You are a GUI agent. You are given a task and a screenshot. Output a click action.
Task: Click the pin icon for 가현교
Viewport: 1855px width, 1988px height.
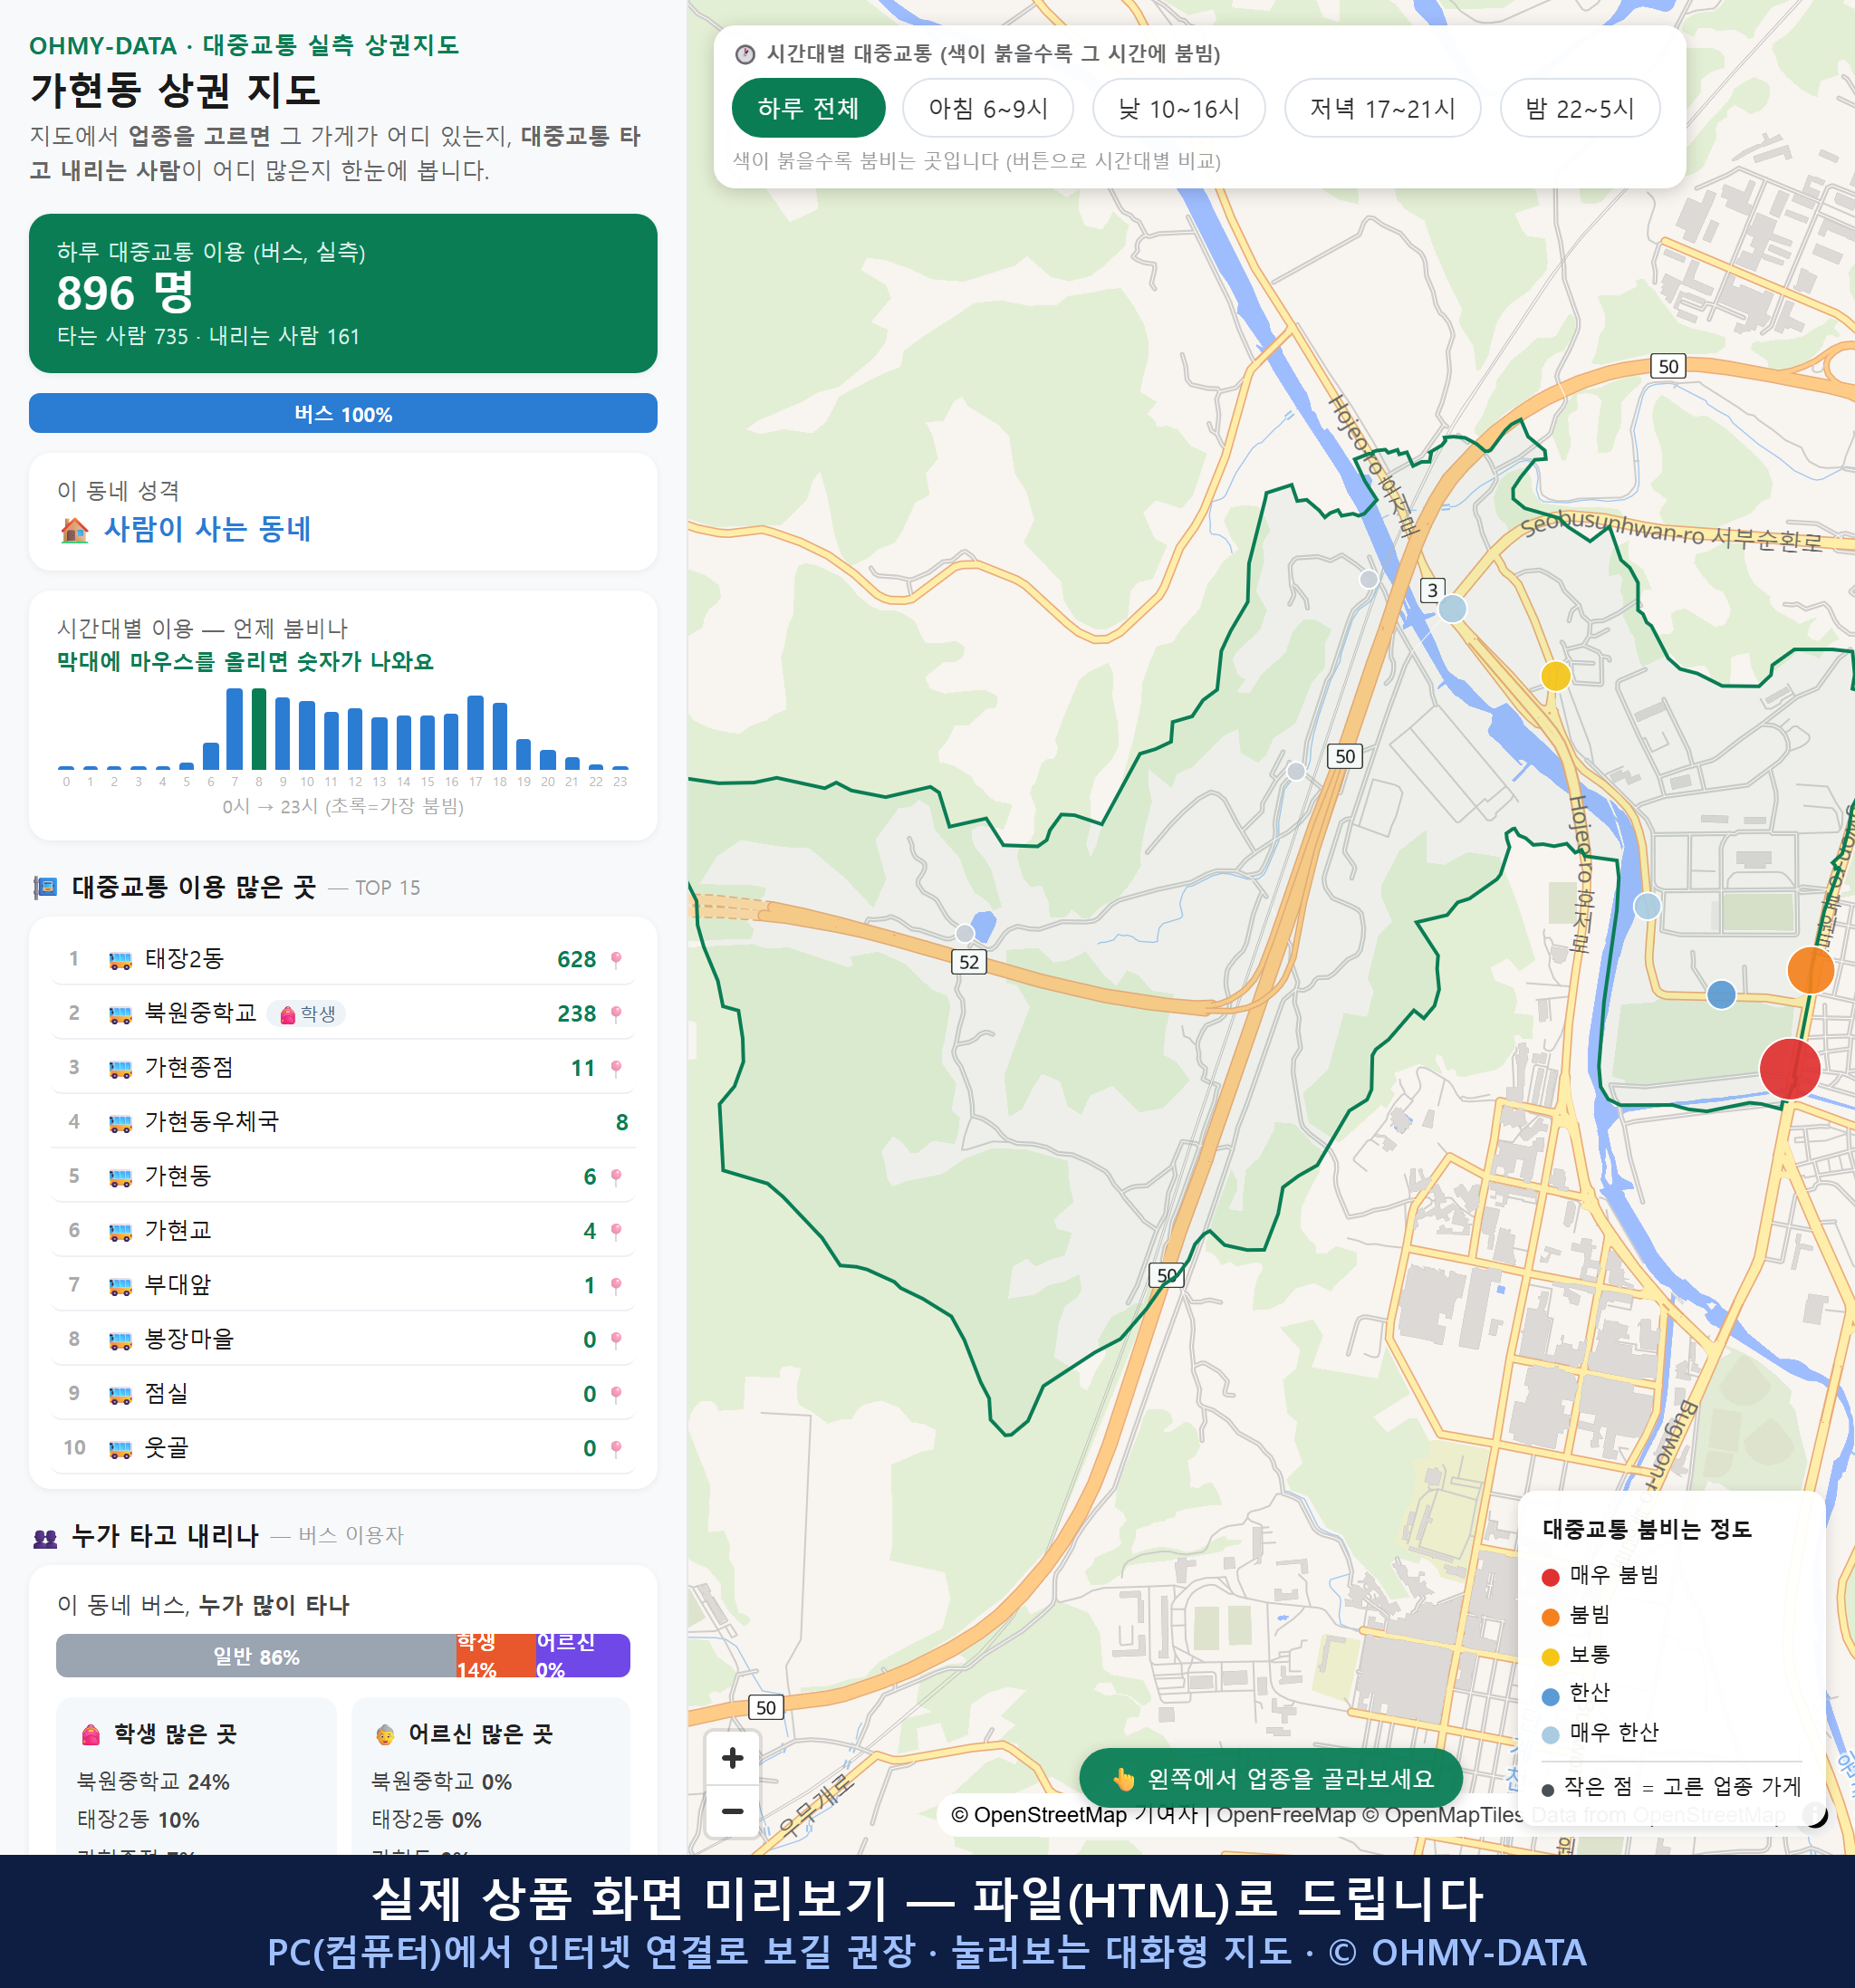pyautogui.click(x=616, y=1231)
